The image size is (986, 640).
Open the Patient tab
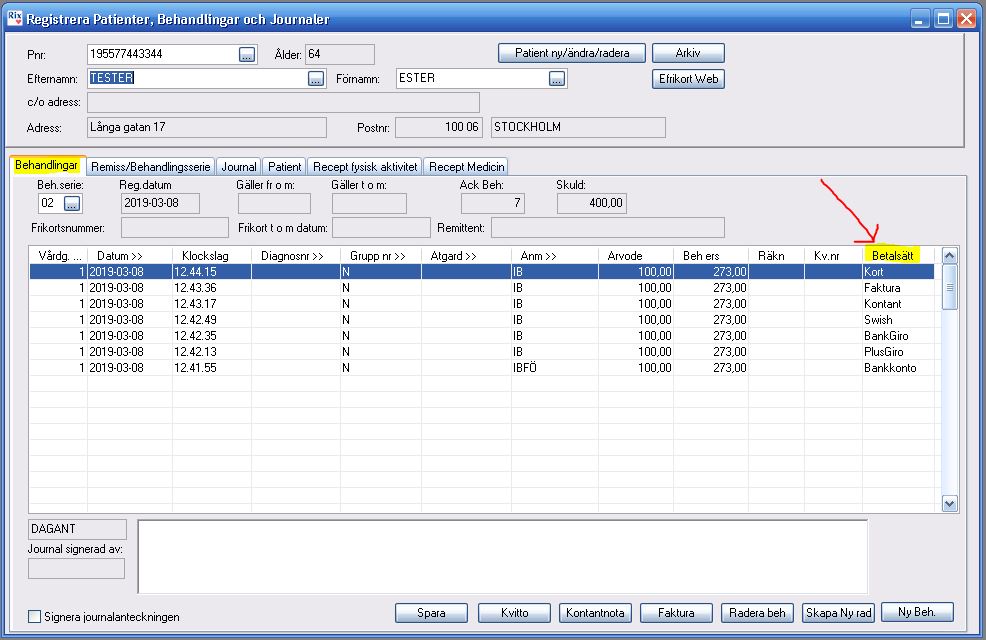(x=284, y=167)
